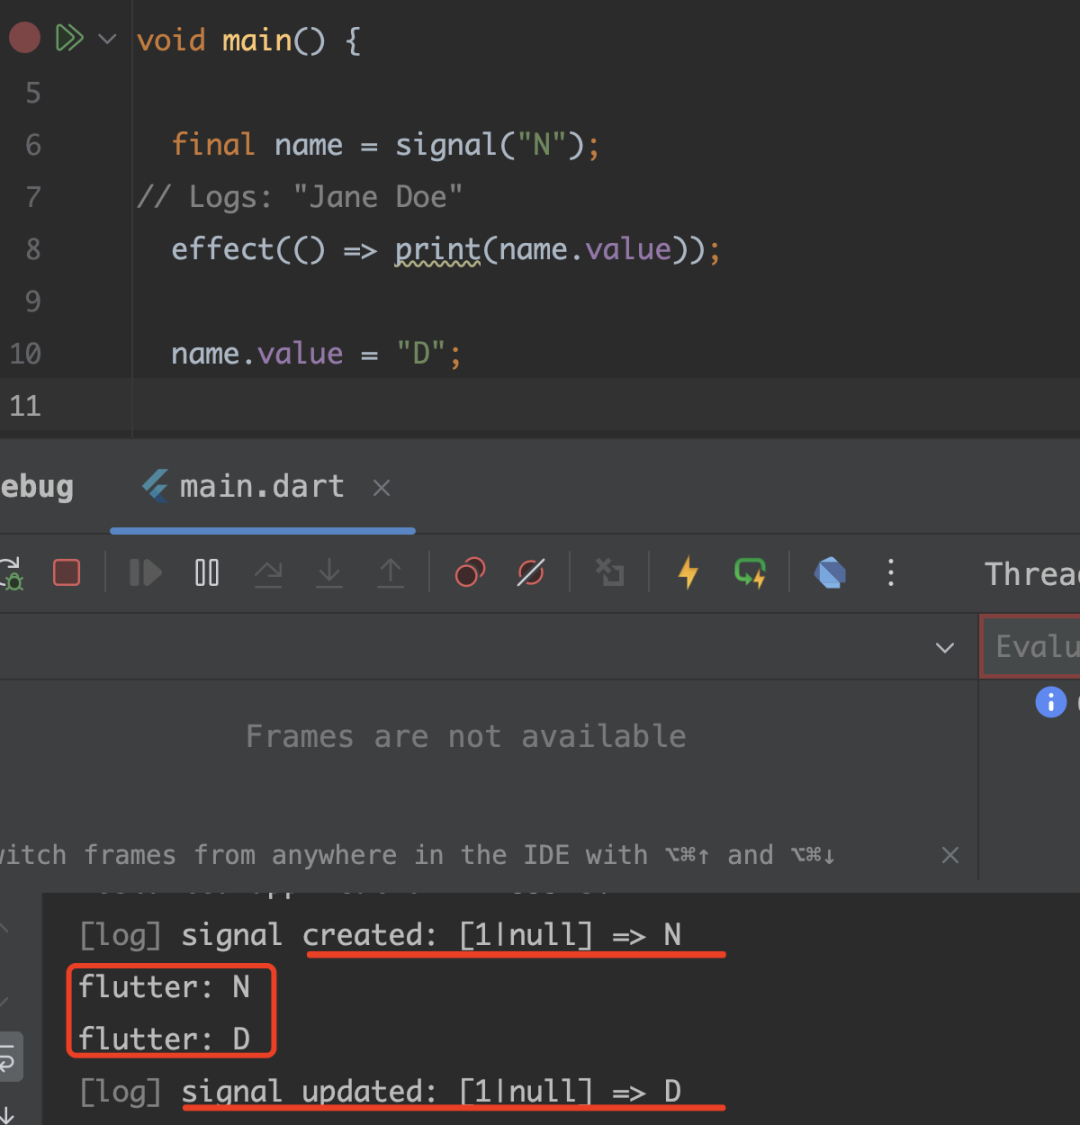1080x1125 pixels.
Task: Click the Step Into arrow icon
Action: pyautogui.click(x=329, y=573)
